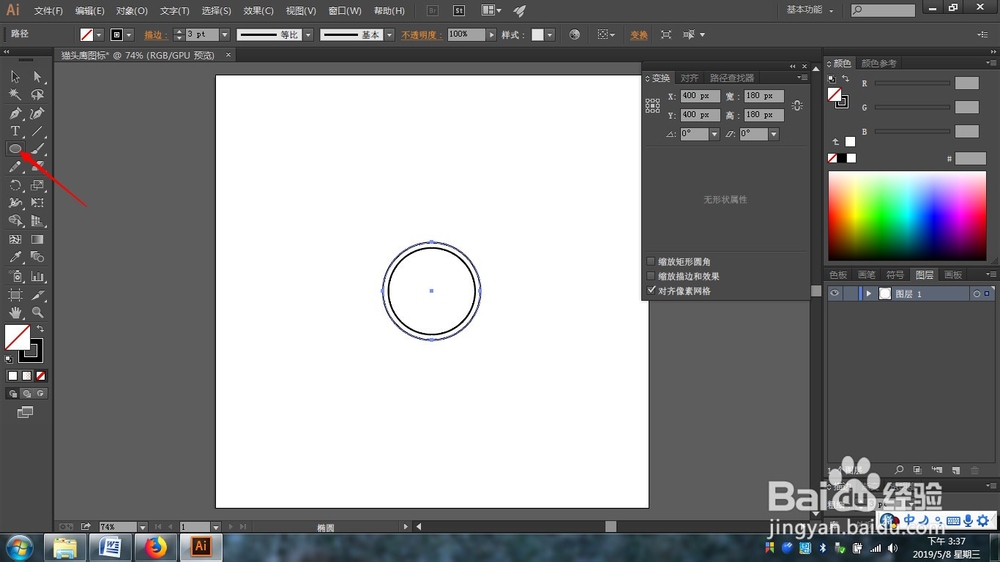
Task: Enable 缩放矩形圆角 checkbox
Action: pos(651,262)
